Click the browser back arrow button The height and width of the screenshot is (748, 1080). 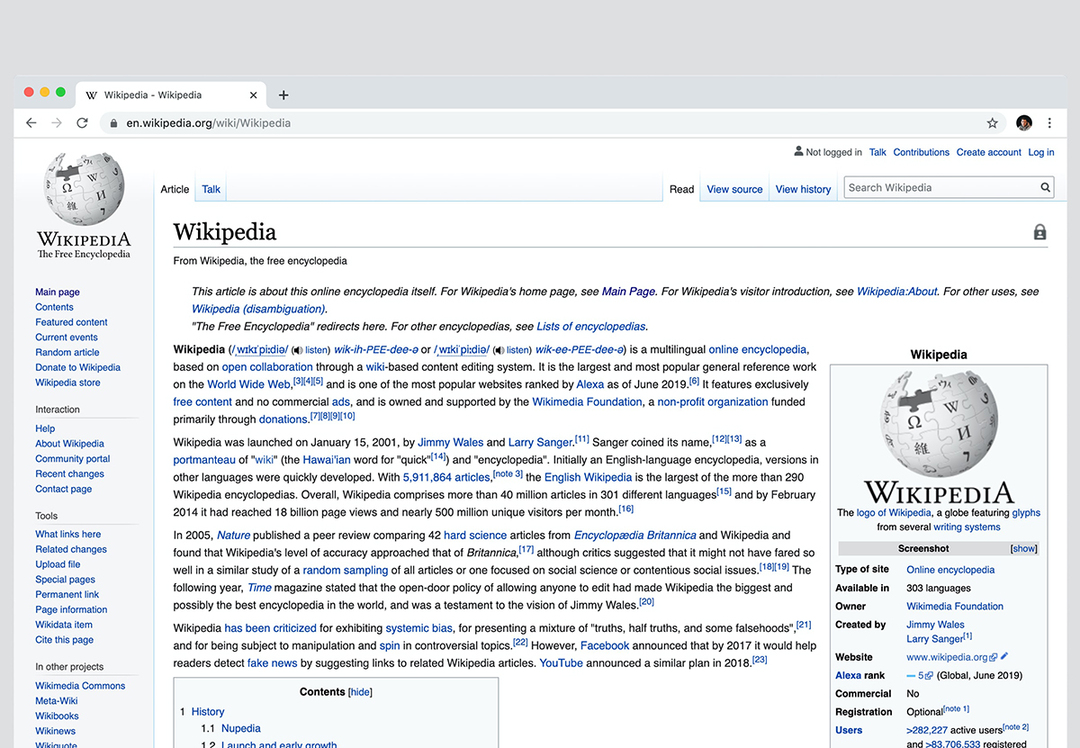pos(31,123)
